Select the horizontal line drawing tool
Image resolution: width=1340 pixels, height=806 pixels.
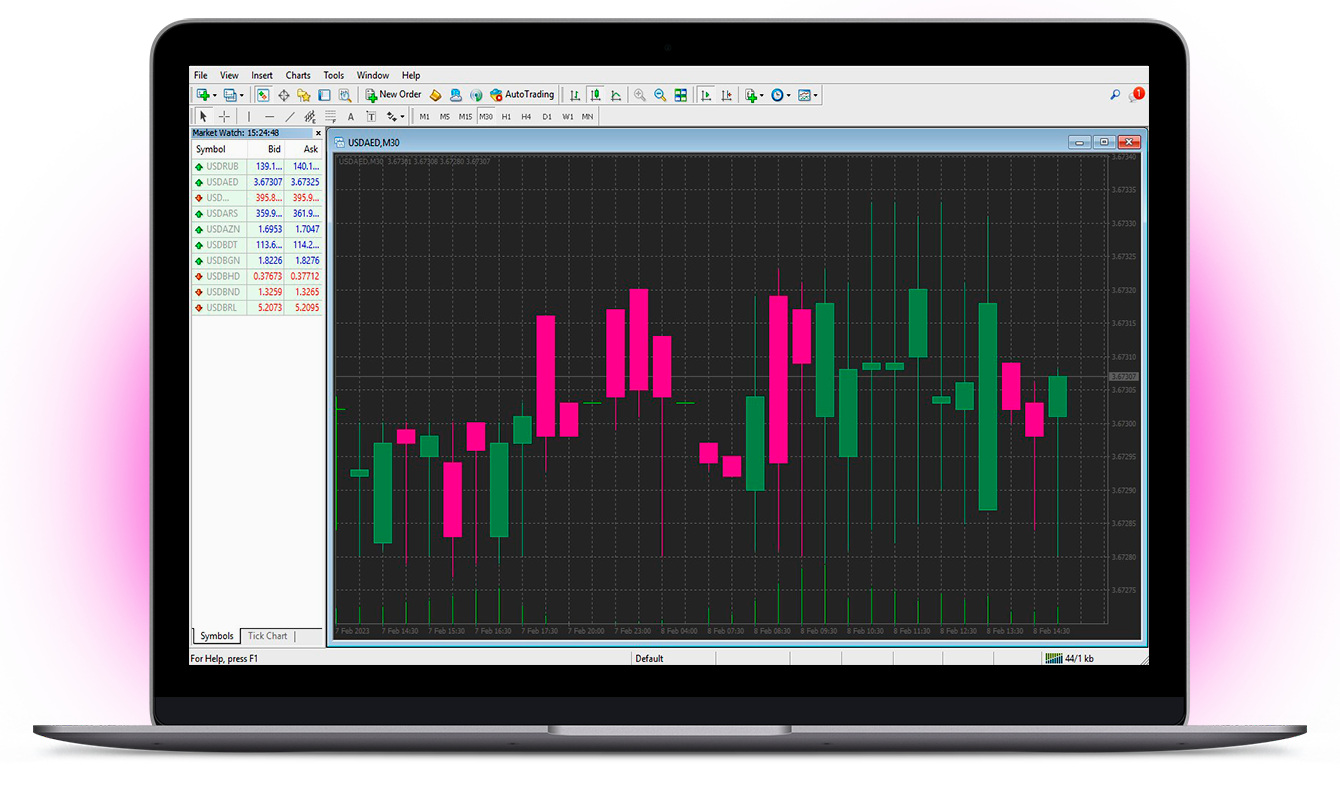pos(269,116)
